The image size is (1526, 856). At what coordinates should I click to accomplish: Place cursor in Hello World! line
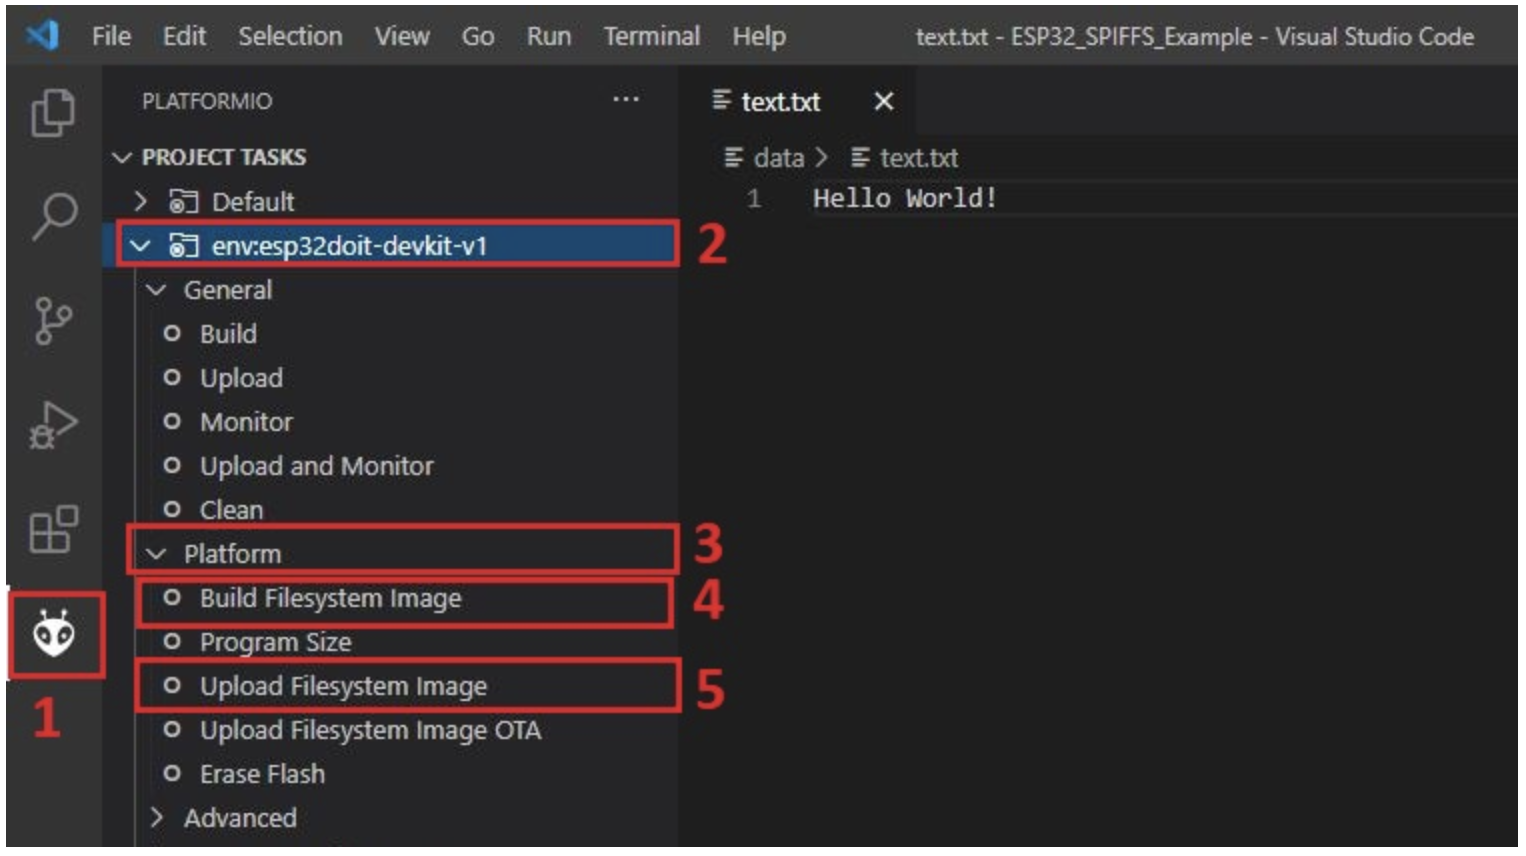(x=904, y=198)
